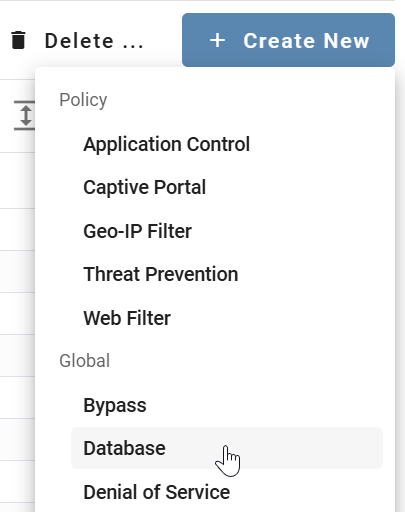Click the word Service in Denial of Service
The image size is (405, 512).
point(198,492)
